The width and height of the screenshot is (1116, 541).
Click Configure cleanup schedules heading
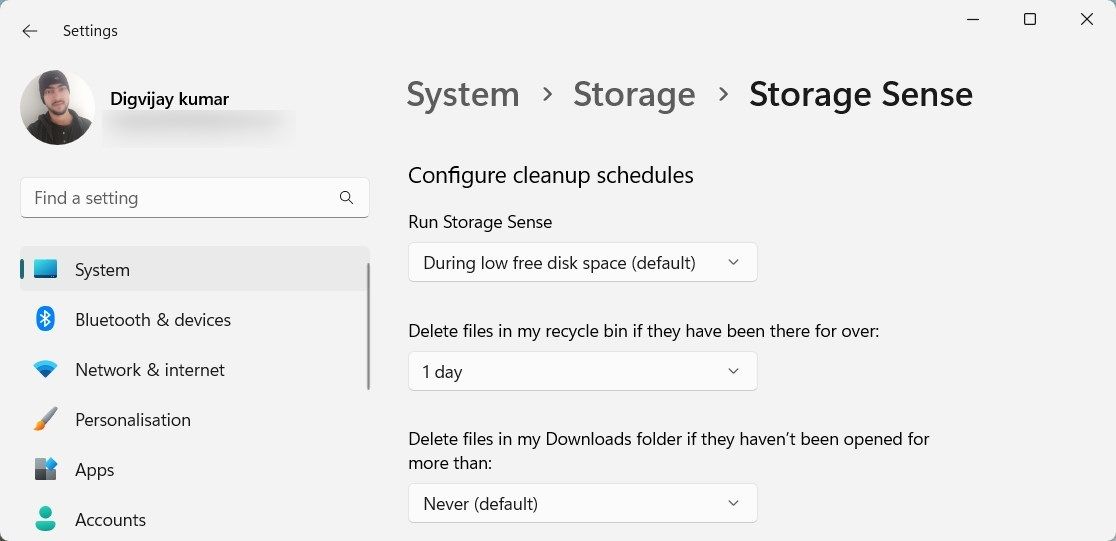pyautogui.click(x=551, y=175)
